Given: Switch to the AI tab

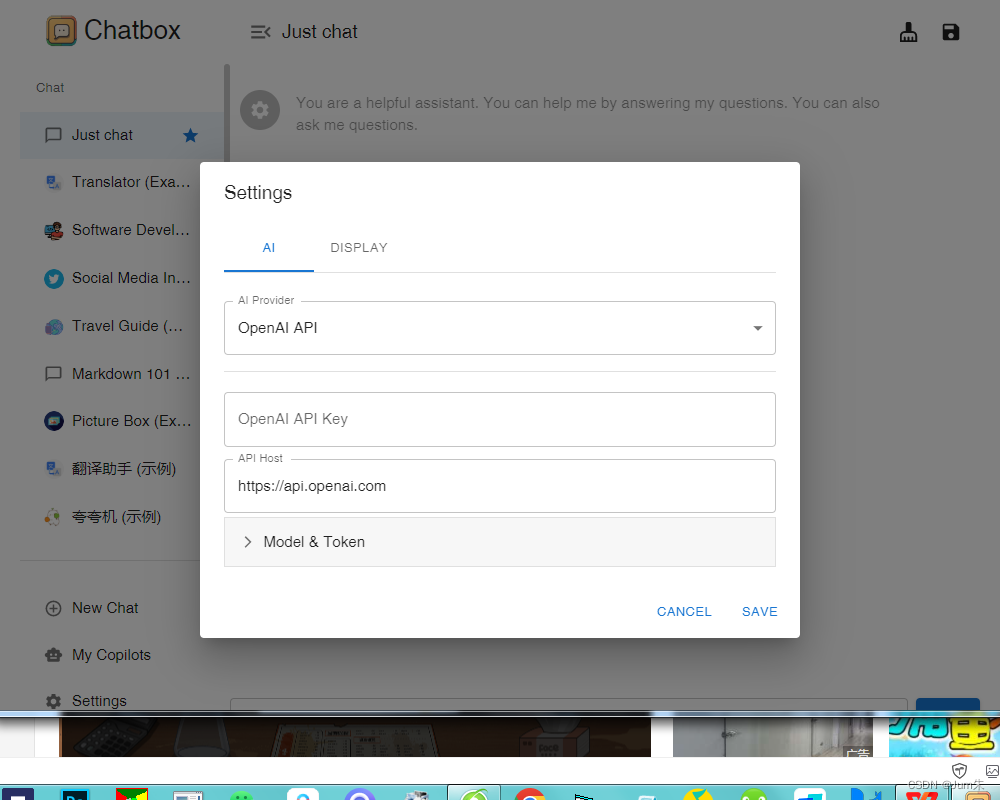Looking at the screenshot, I should pyautogui.click(x=268, y=248).
